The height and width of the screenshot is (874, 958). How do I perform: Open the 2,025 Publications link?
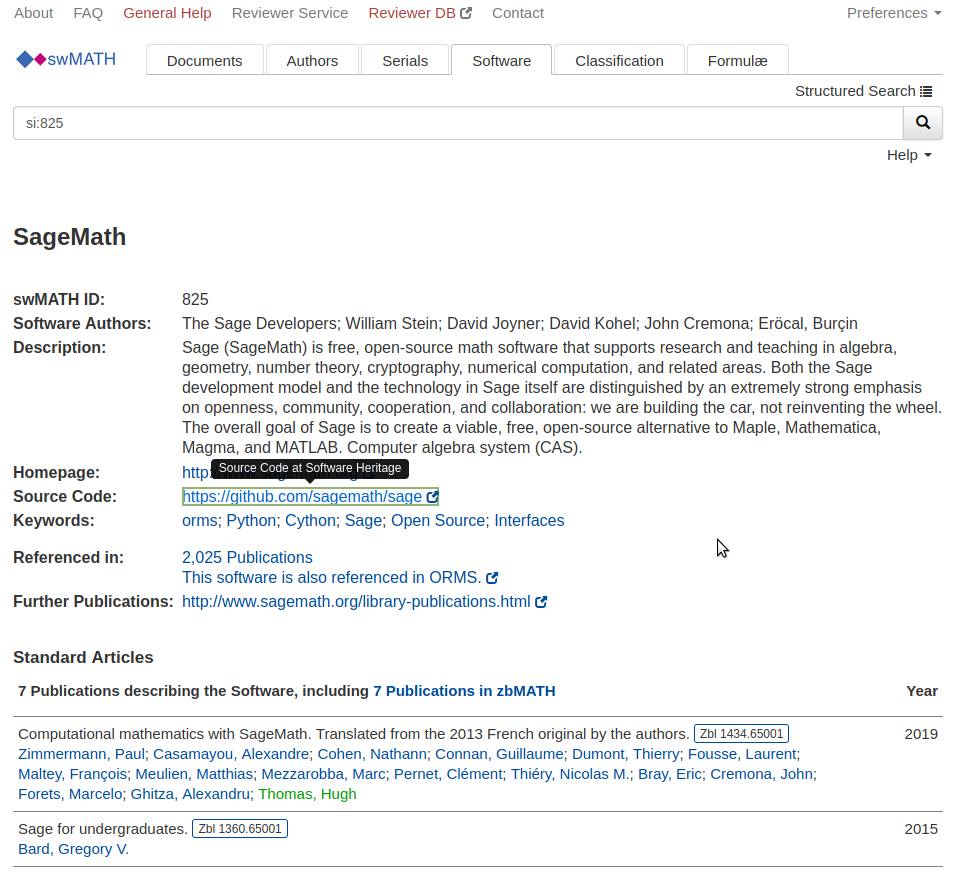247,557
